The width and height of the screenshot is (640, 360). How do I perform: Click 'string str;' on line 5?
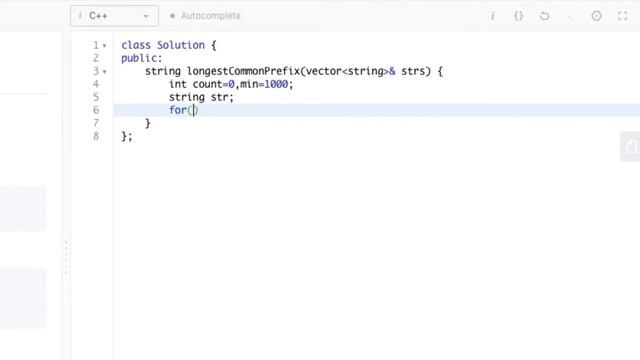[x=201, y=97]
